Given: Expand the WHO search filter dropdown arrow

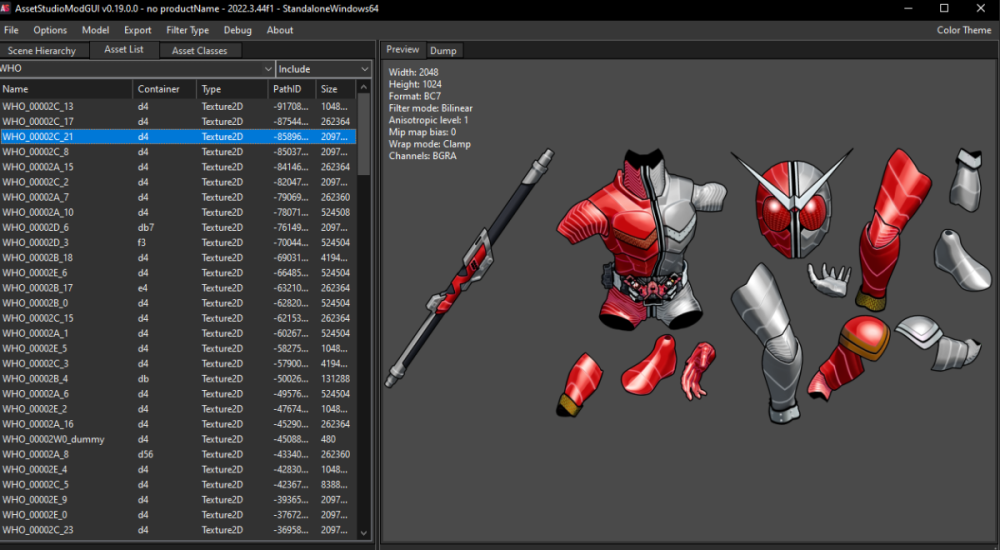Looking at the screenshot, I should coord(268,69).
